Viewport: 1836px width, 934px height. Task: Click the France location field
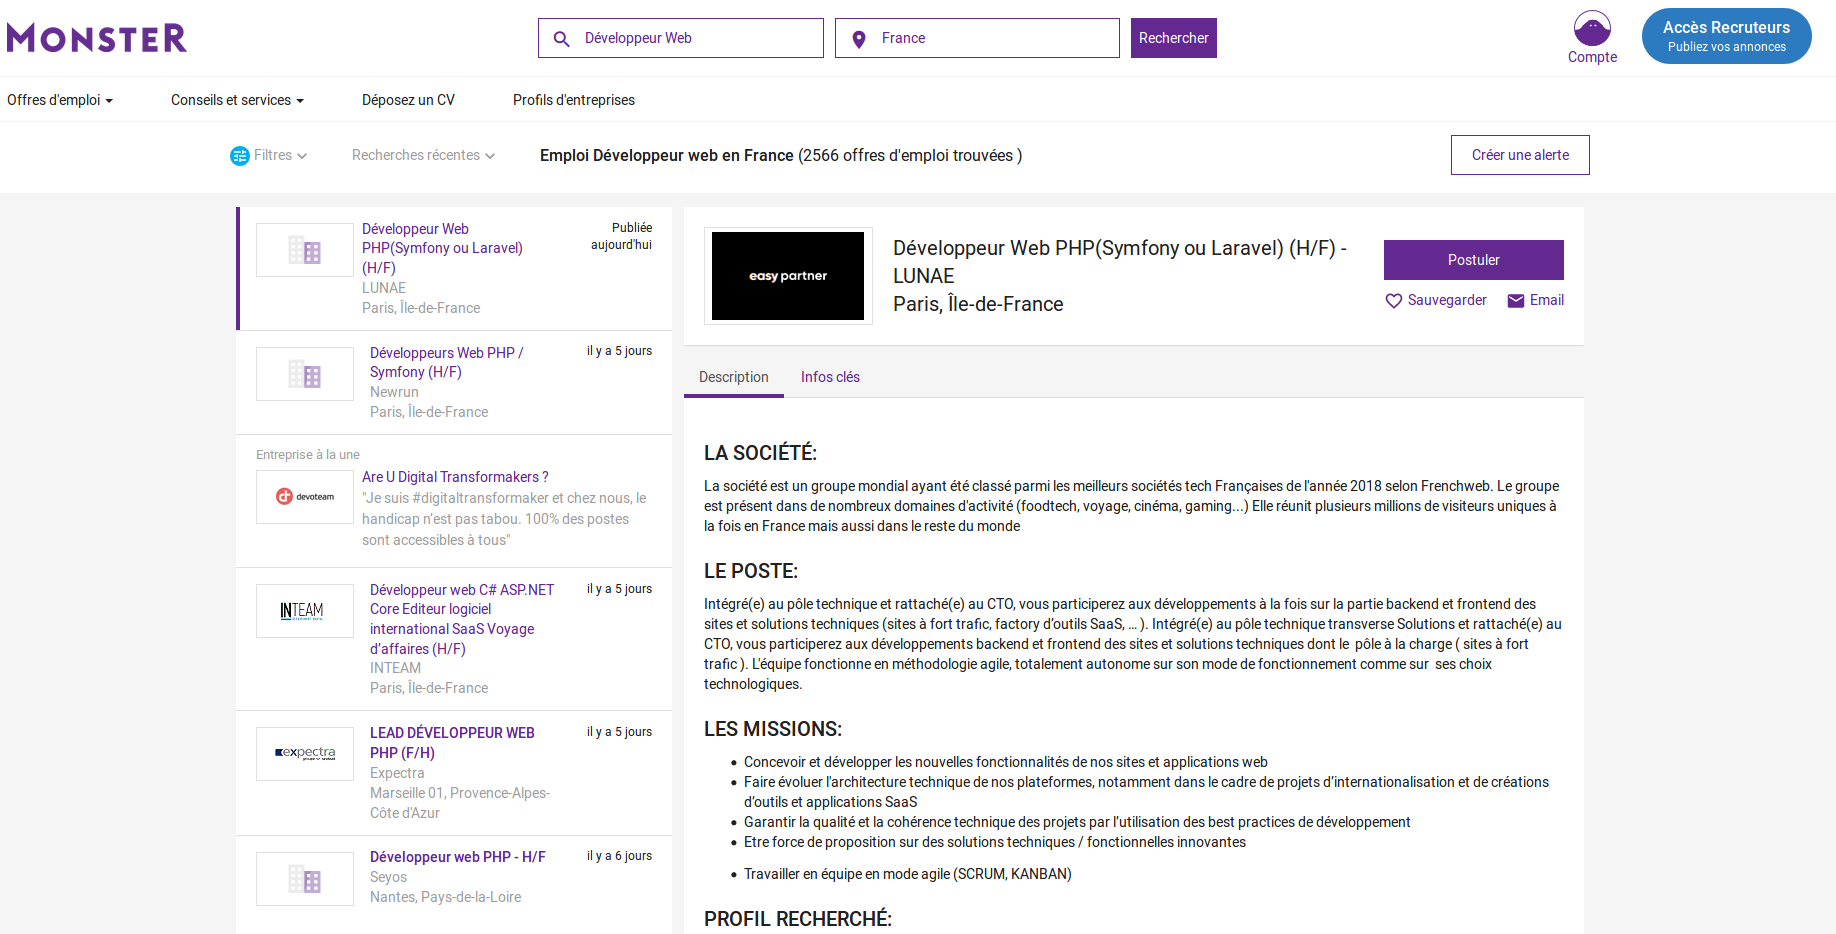tap(977, 38)
